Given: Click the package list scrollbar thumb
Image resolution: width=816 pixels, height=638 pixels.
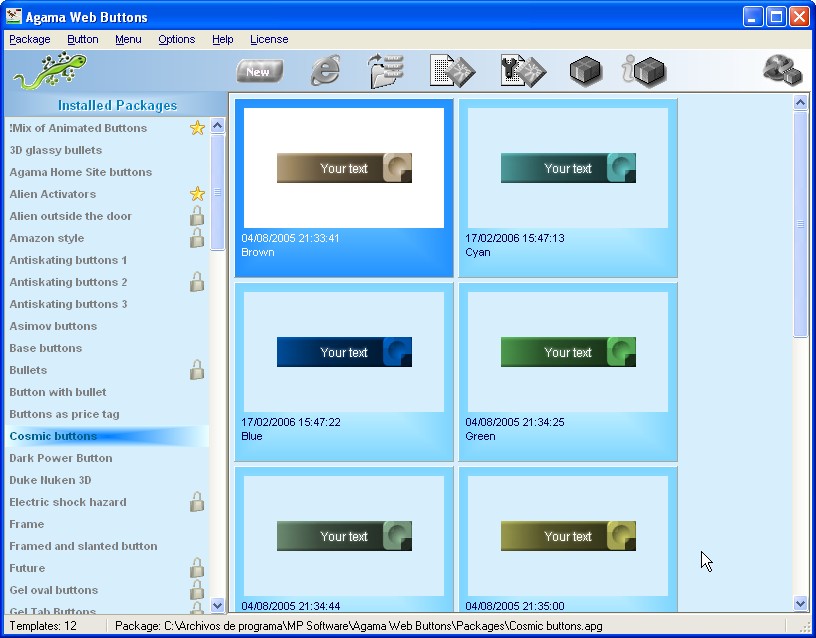Looking at the screenshot, I should pos(218,192).
